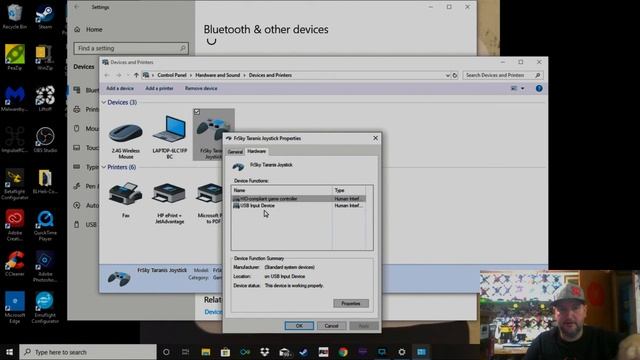Click taskbar Type here to search box
Screen dimensions: 640x360
pos(88,352)
